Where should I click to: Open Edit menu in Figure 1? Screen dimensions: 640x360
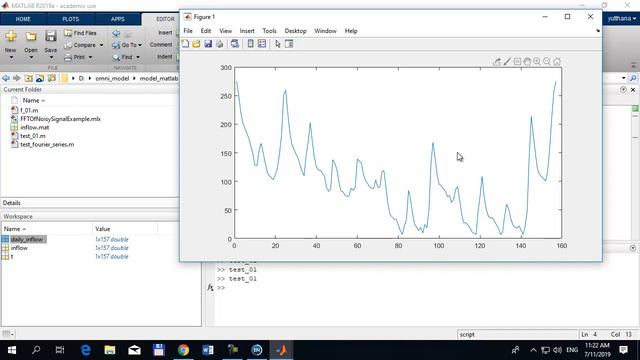[206, 31]
